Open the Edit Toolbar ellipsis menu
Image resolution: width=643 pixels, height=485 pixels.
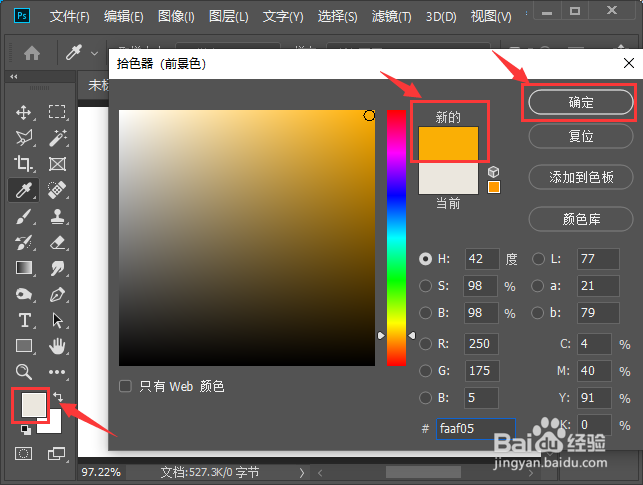click(57, 372)
